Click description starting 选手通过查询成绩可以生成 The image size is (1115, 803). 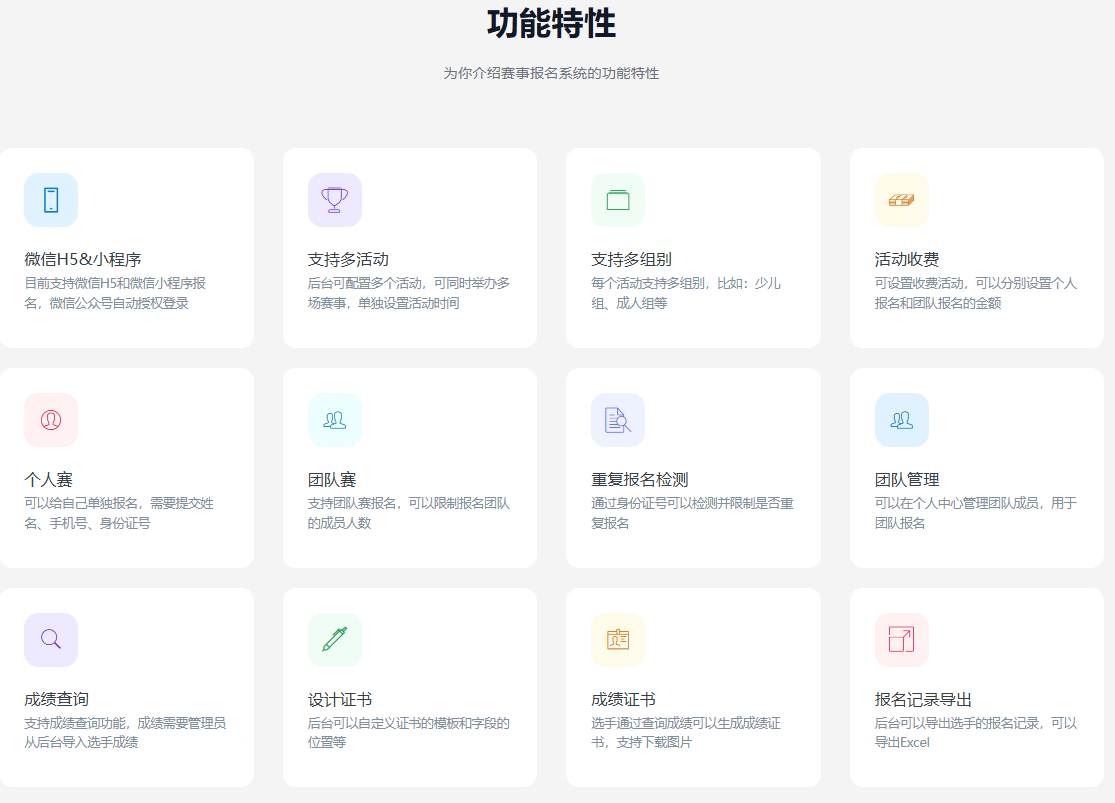(x=686, y=733)
